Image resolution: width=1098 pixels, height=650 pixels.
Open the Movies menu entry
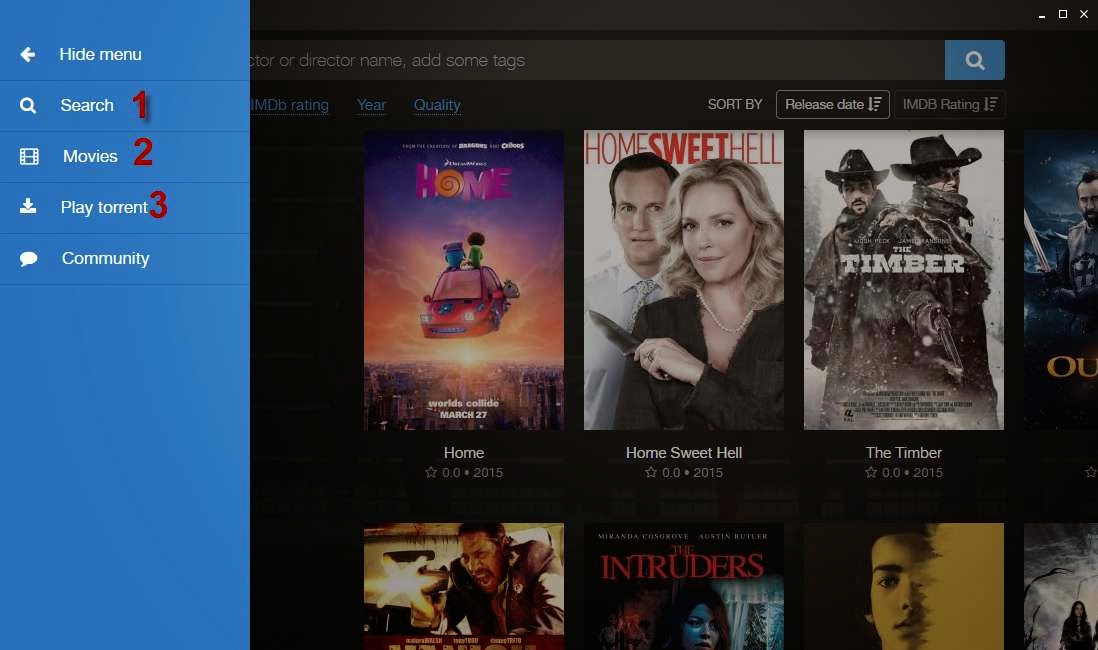click(x=125, y=157)
